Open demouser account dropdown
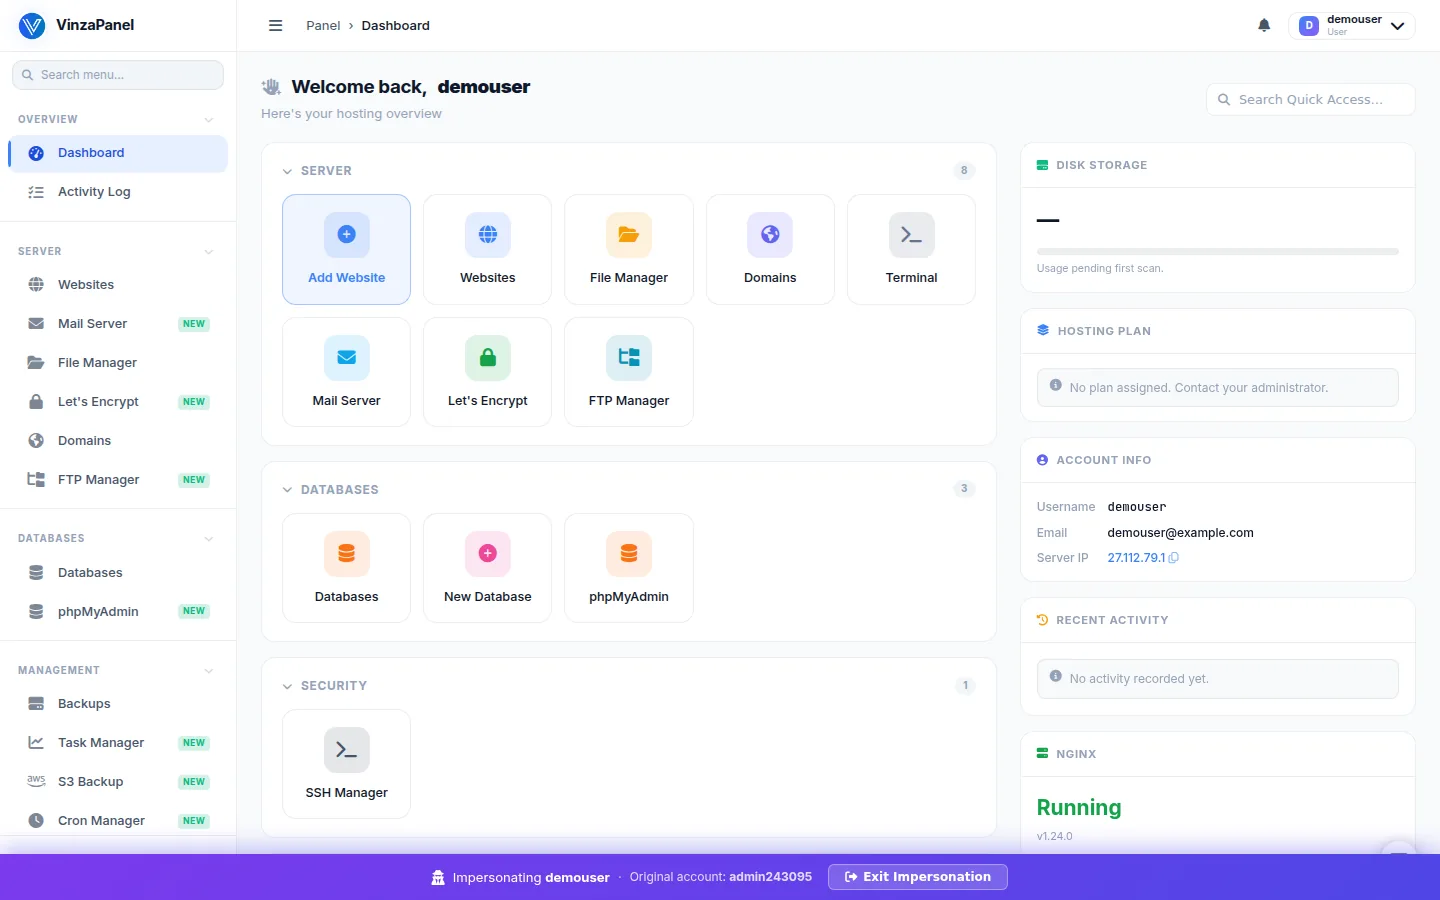 point(1352,26)
